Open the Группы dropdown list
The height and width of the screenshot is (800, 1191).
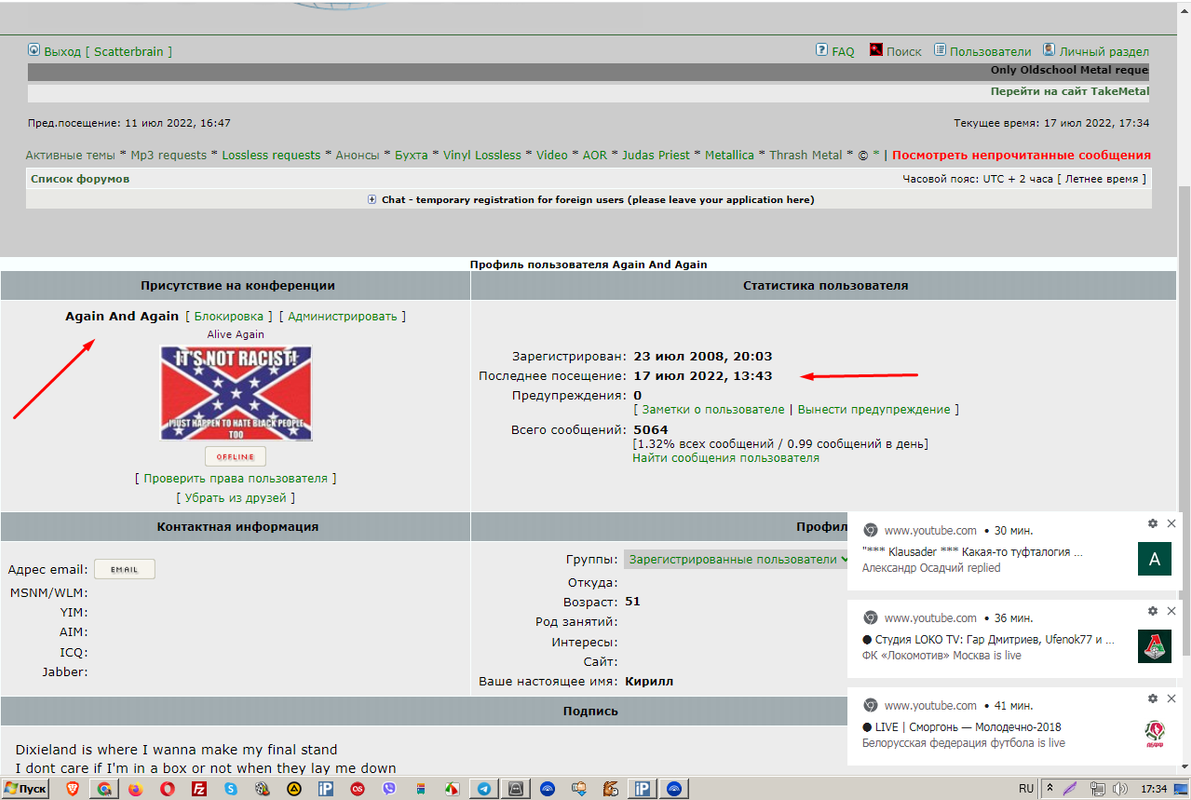pos(736,559)
